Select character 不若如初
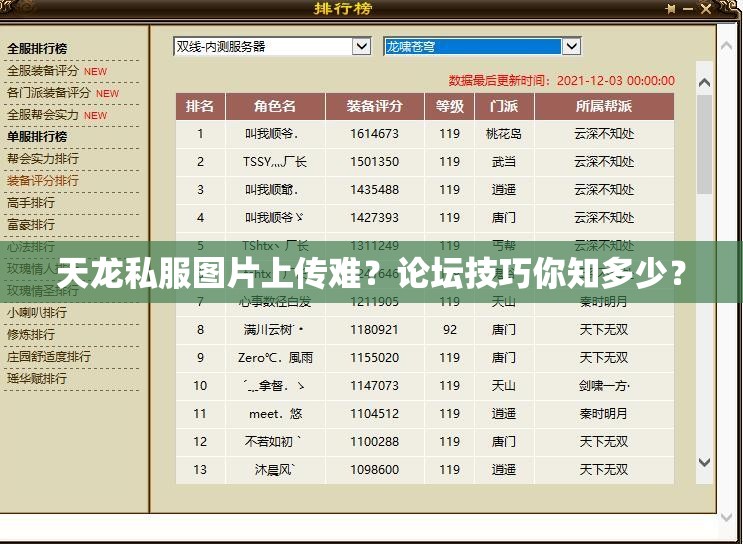 click(x=272, y=442)
